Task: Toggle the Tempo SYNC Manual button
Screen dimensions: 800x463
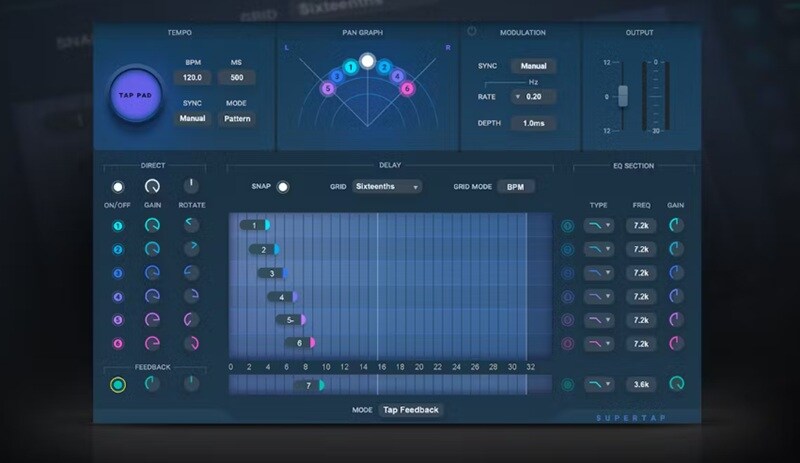Action: point(192,118)
